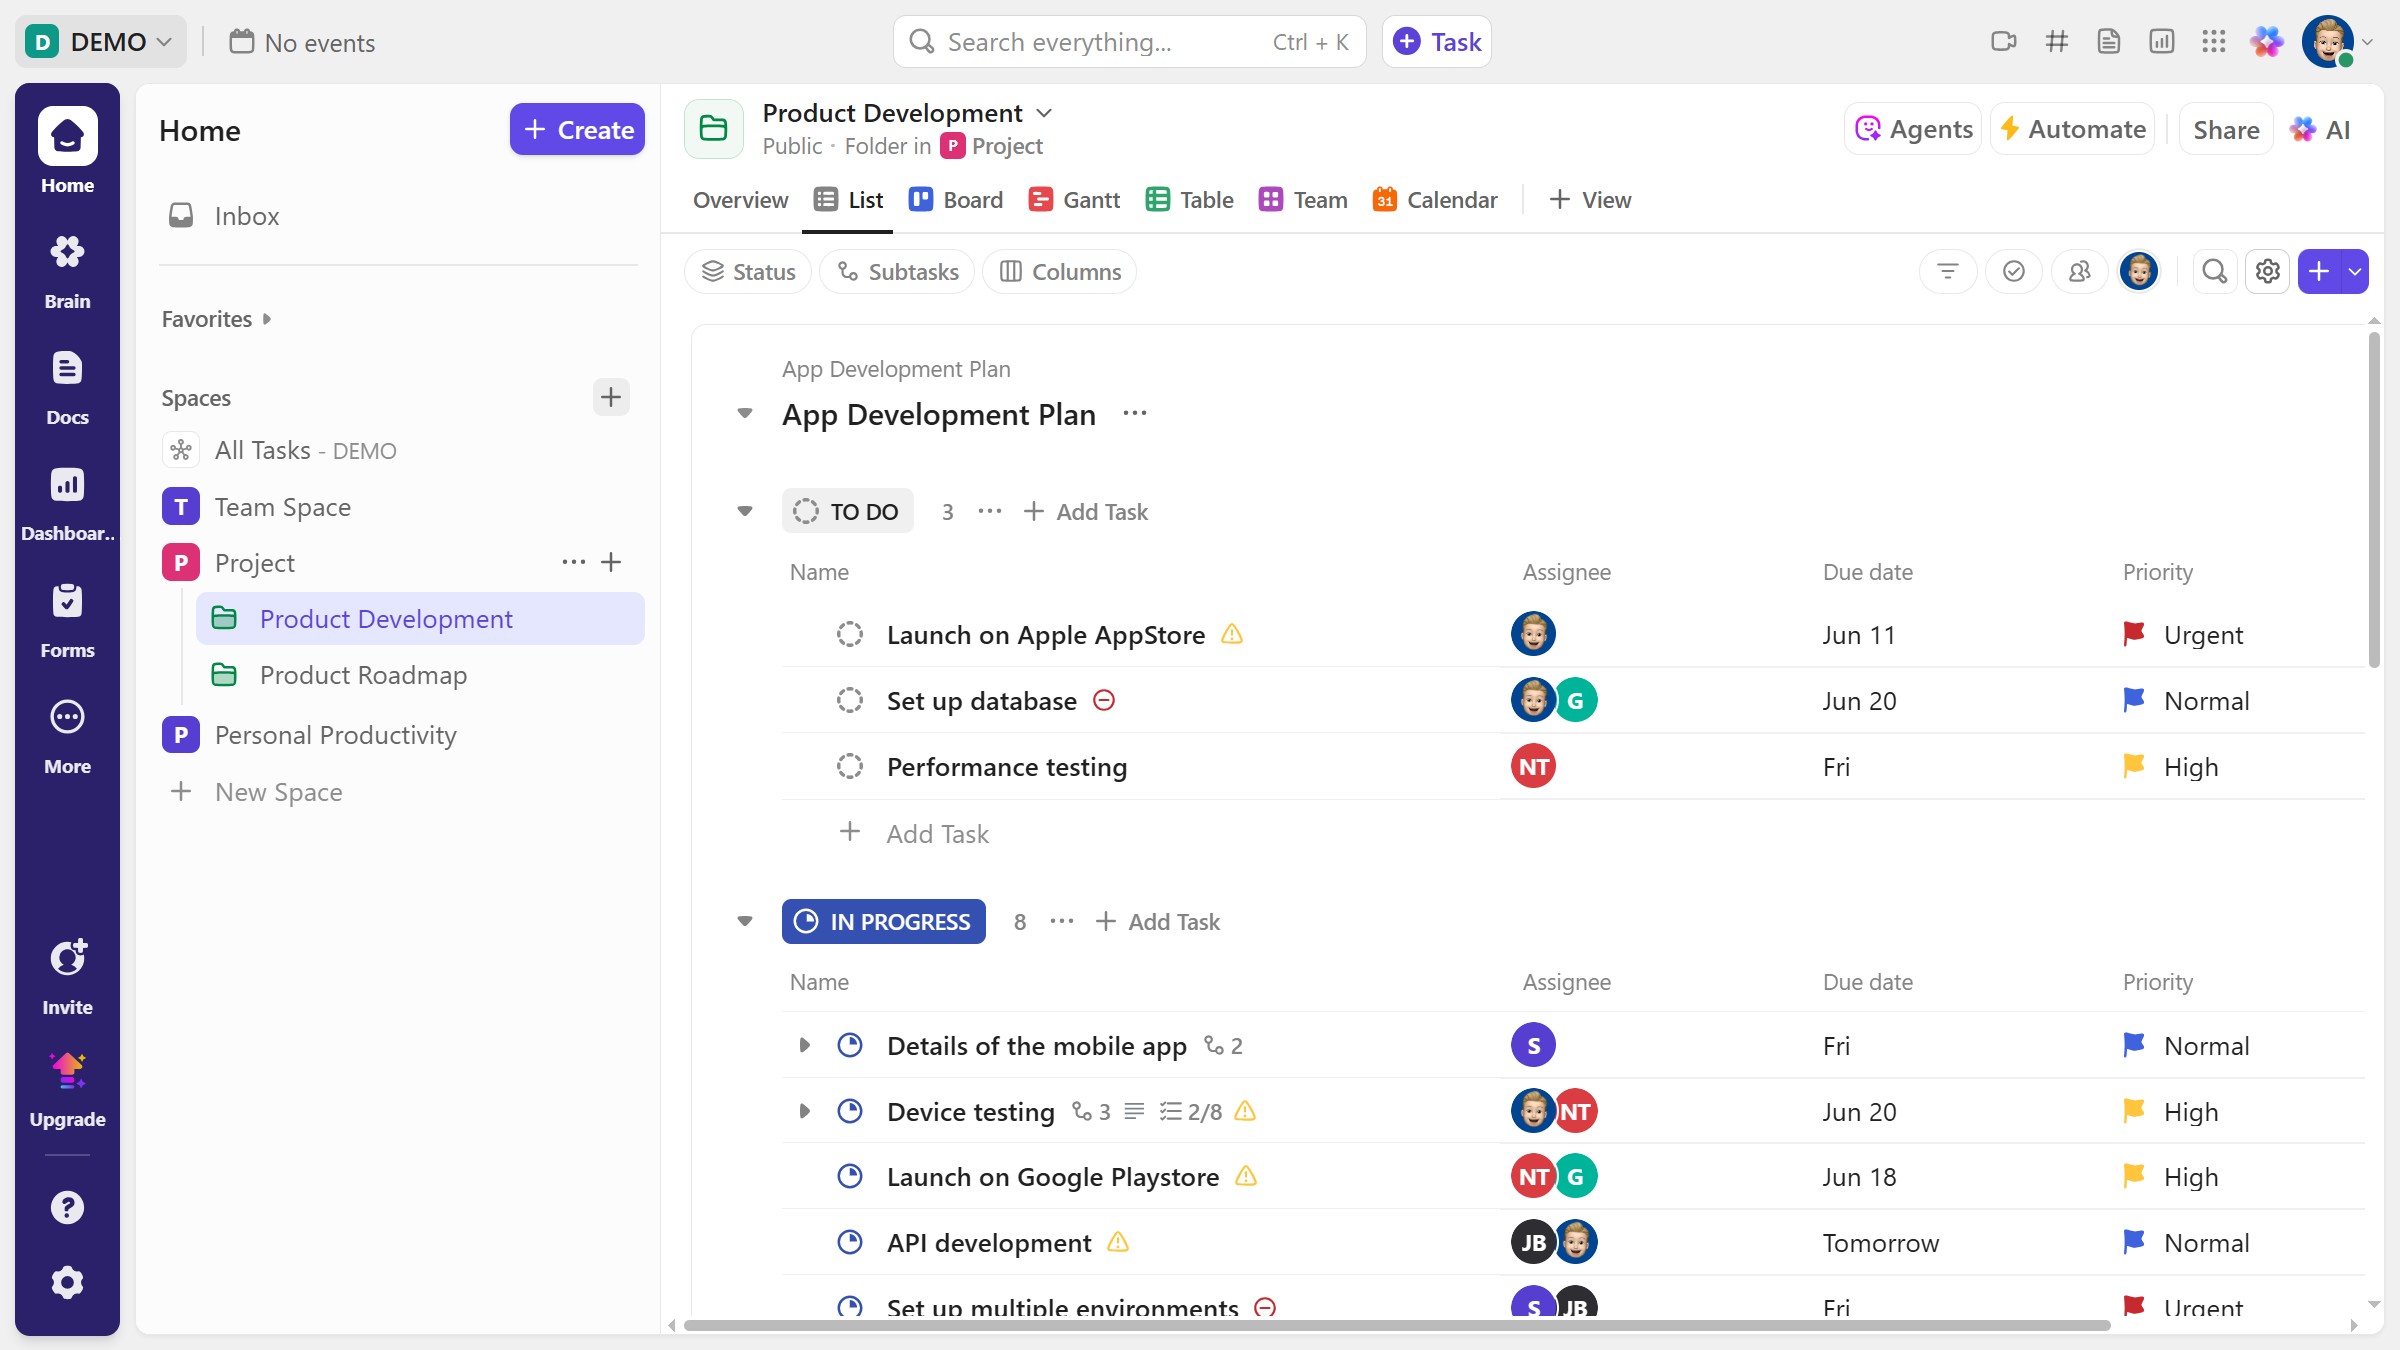Click the search magnifier in the list toolbar
The image size is (2400, 1350).
click(2214, 272)
